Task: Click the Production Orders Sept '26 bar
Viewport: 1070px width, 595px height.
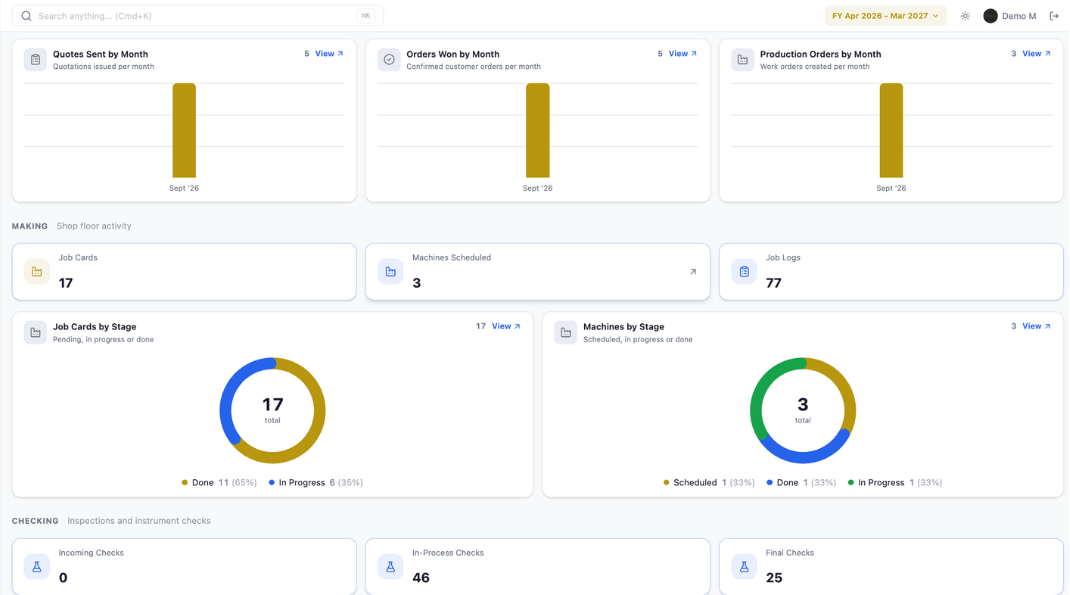Action: (891, 130)
